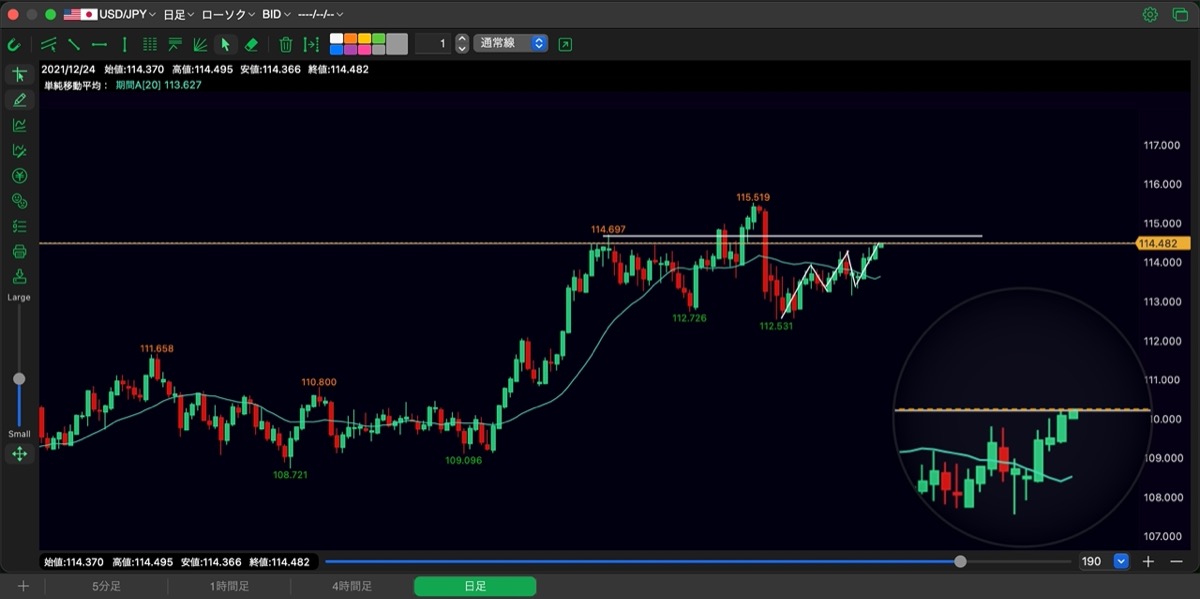Open the settings gear icon

click(x=1150, y=15)
